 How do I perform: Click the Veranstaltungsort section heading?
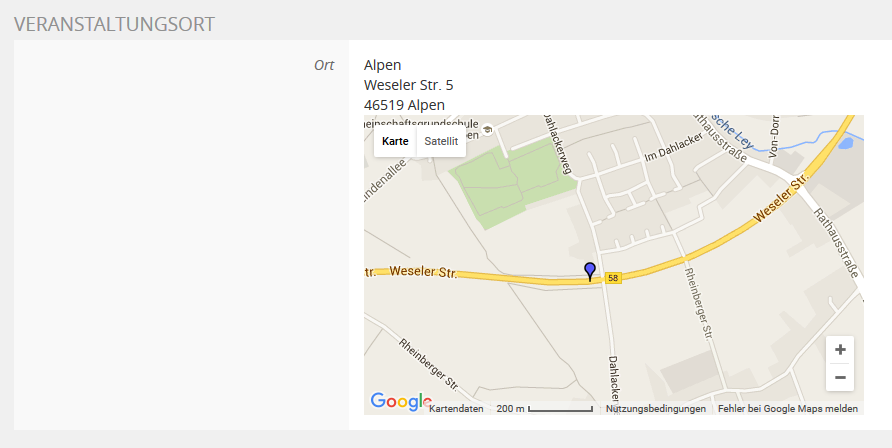tap(113, 23)
